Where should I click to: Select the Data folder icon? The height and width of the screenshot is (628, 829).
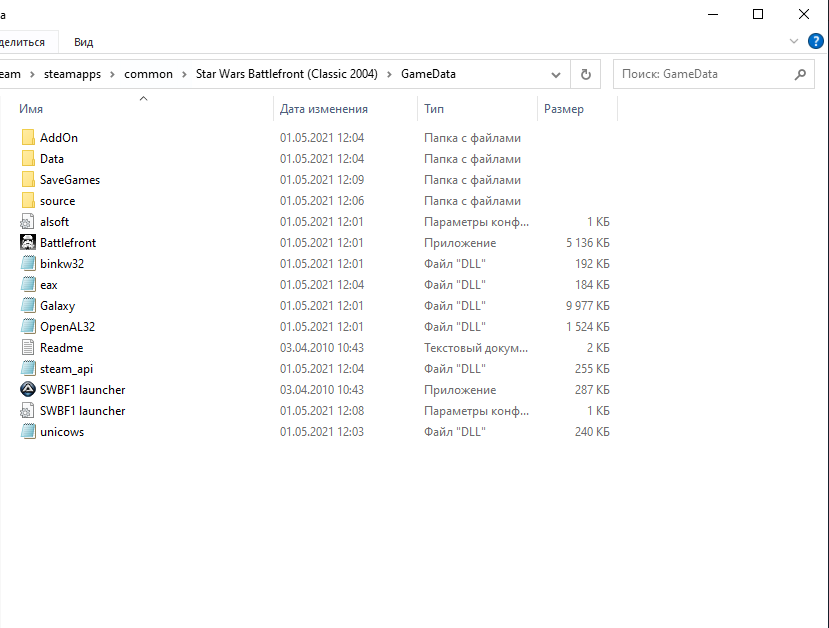[28, 159]
